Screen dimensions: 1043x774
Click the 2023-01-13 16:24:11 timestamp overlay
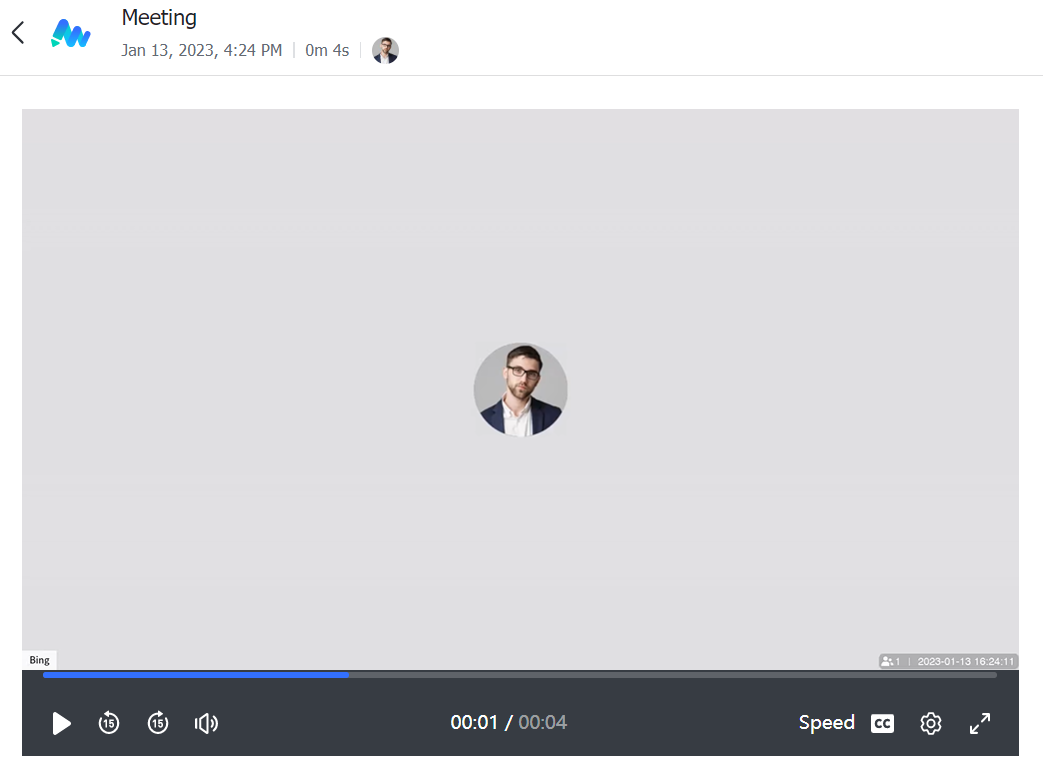point(965,661)
